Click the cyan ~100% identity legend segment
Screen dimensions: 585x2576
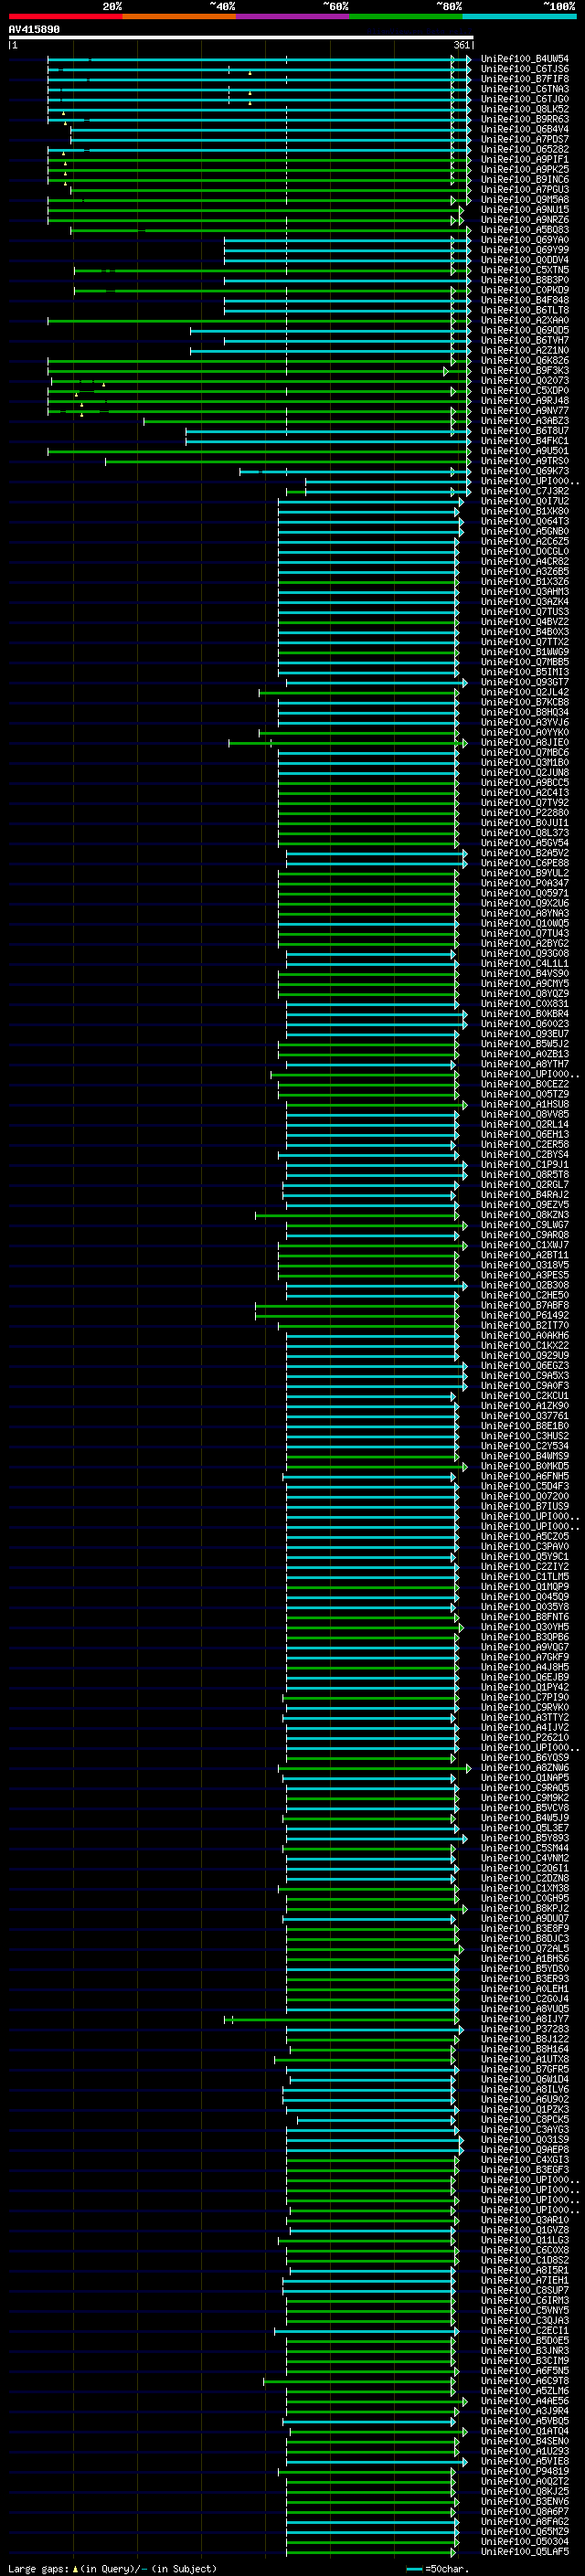click(x=519, y=16)
